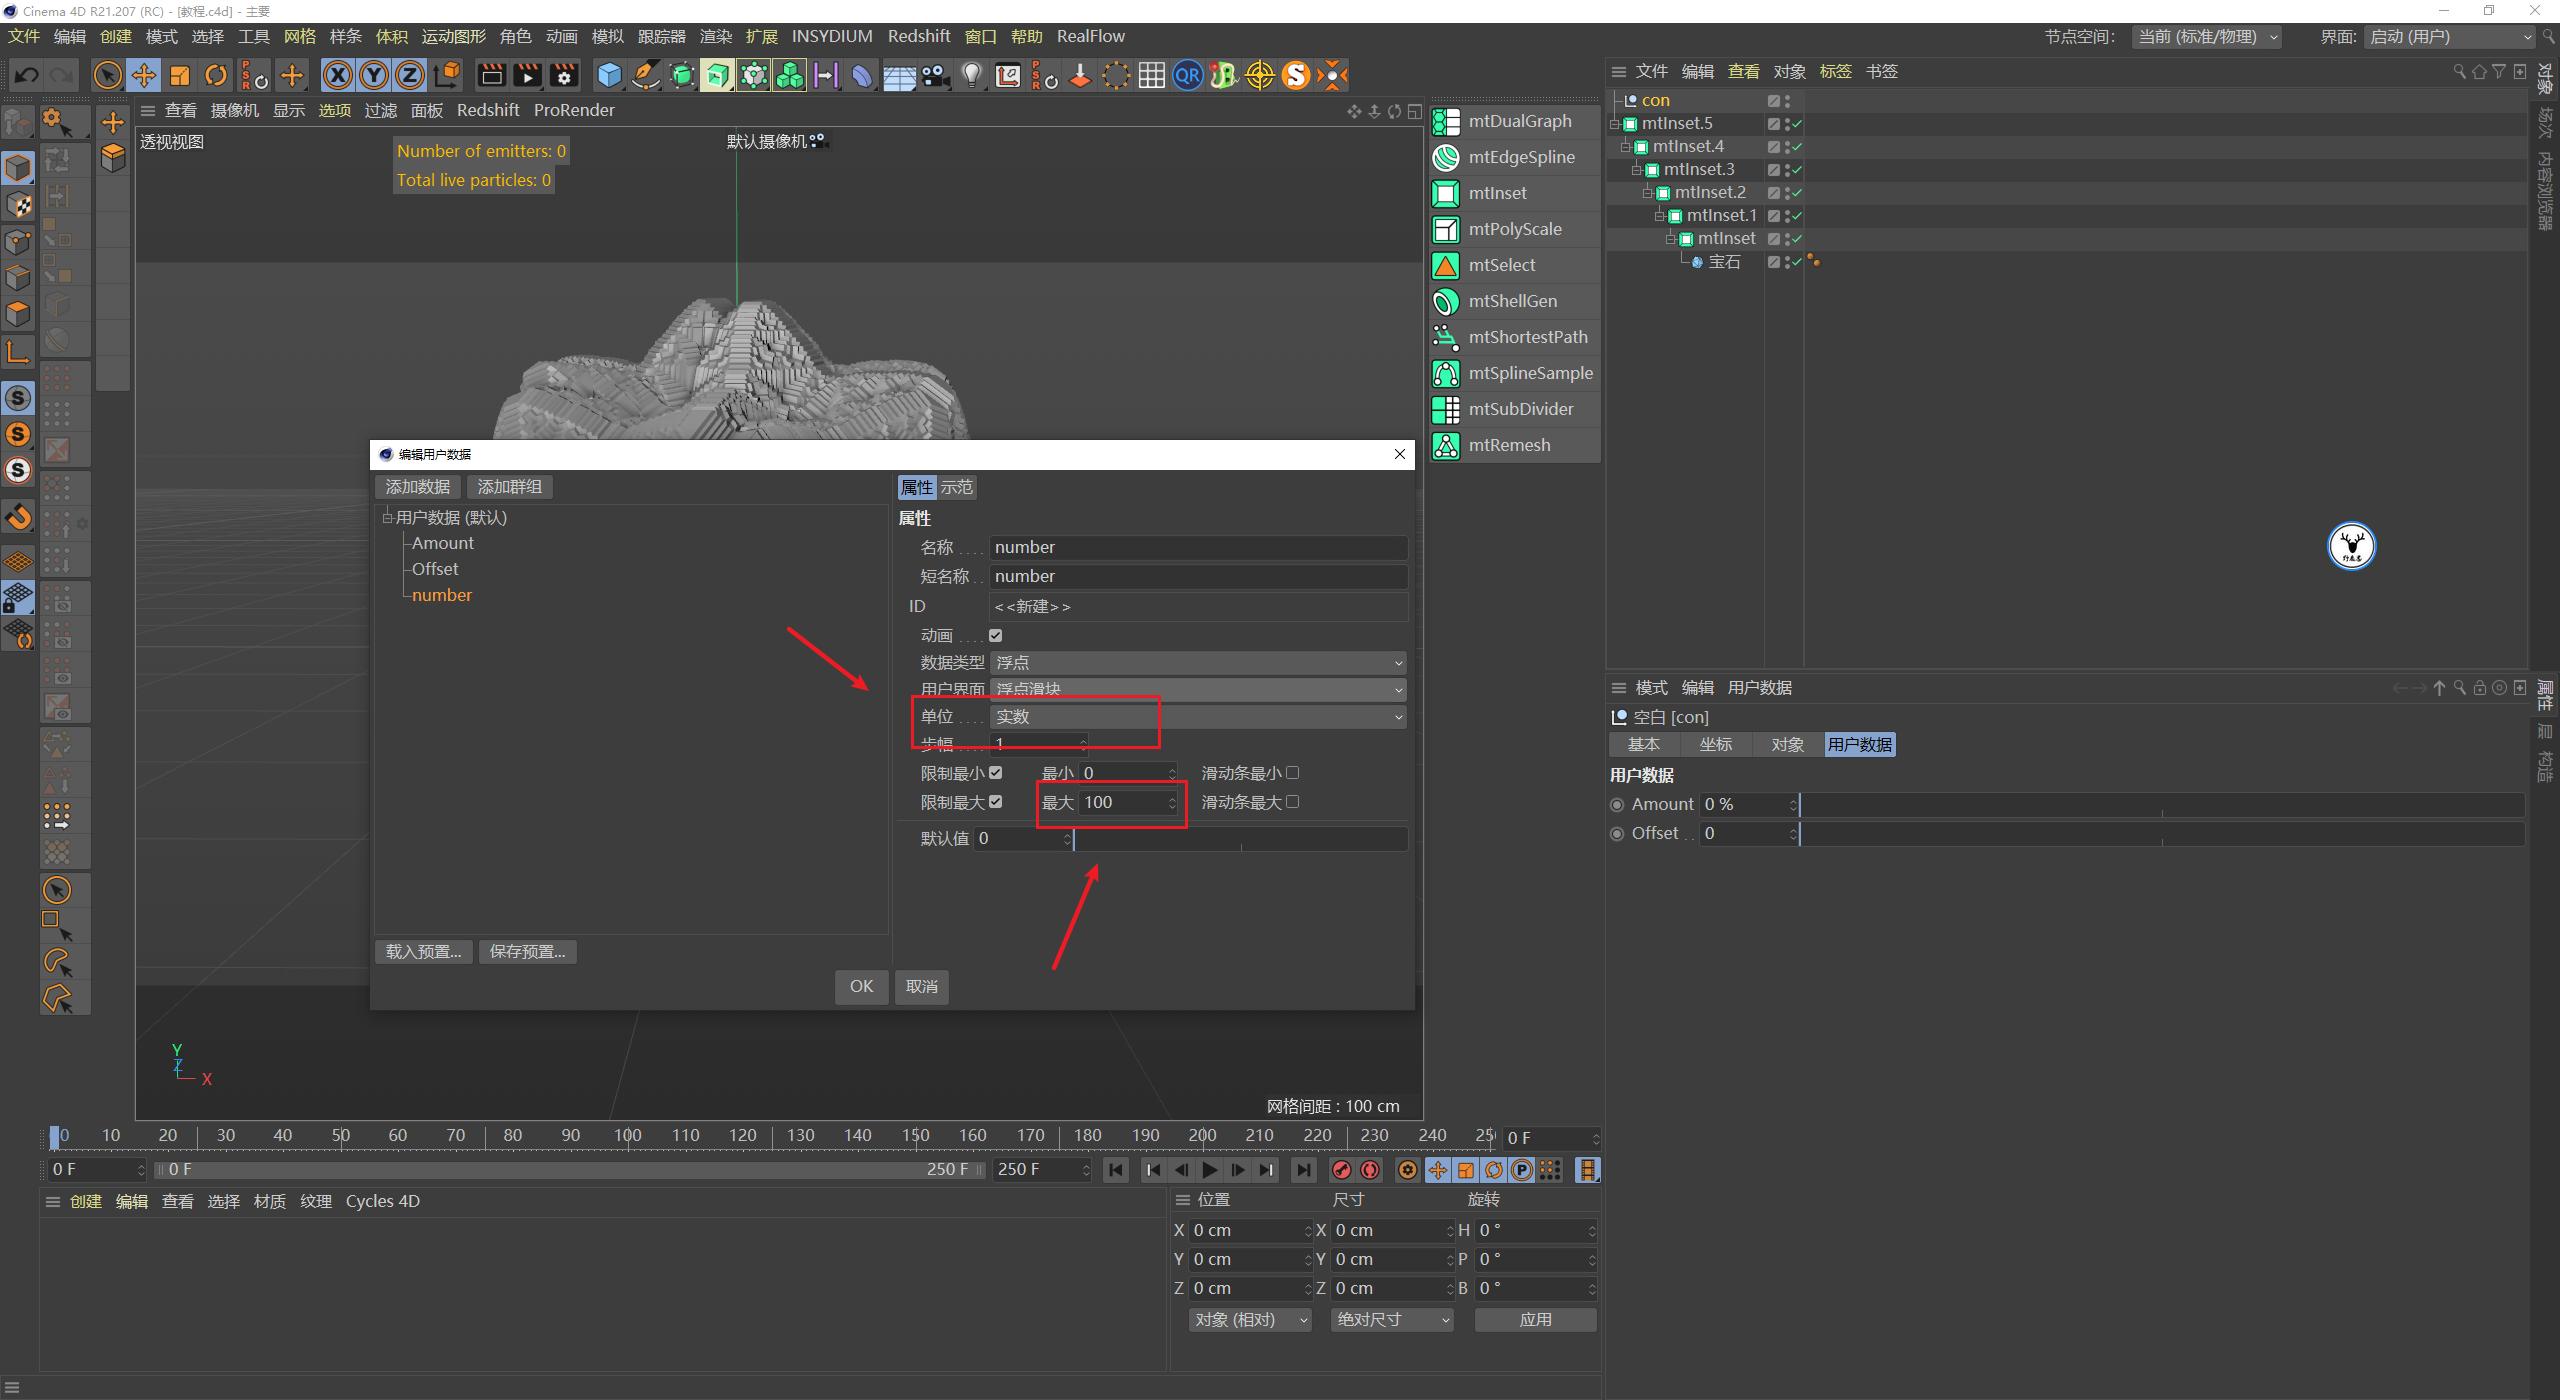This screenshot has width=2560, height=1400.
Task: Click the Undo icon in the toolbar
Action: [x=26, y=75]
